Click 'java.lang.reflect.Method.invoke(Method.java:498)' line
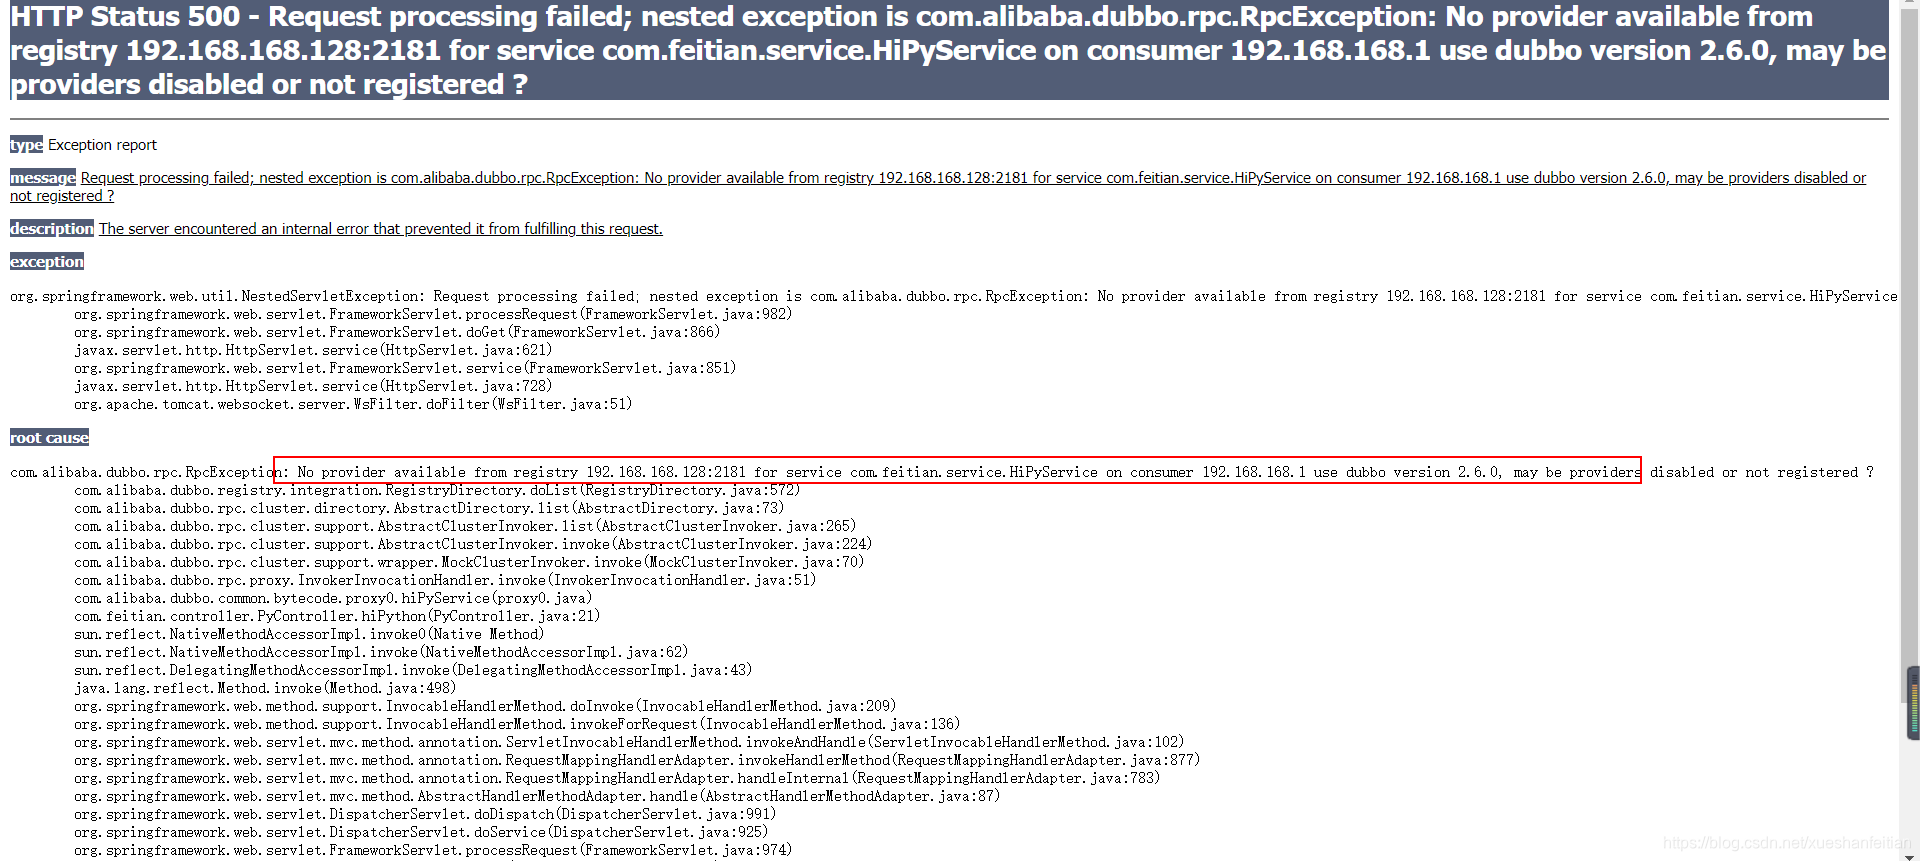 coord(265,688)
